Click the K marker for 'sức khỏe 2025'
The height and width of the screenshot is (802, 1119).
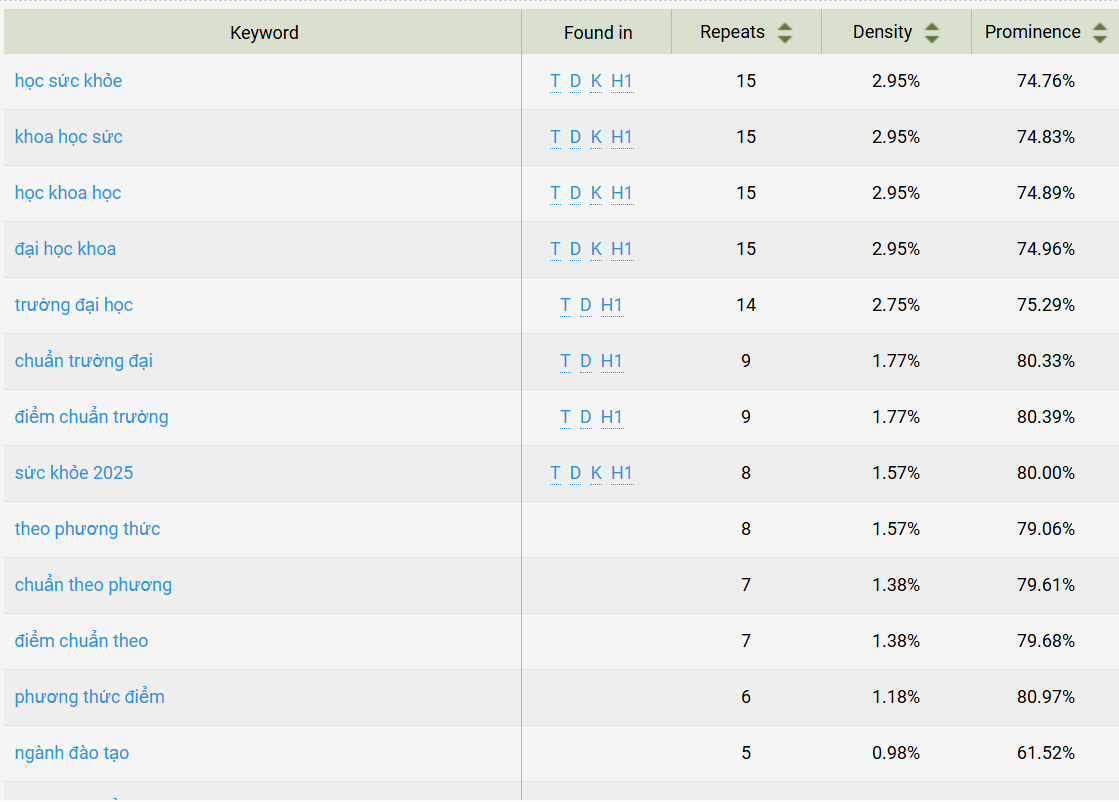(596, 473)
